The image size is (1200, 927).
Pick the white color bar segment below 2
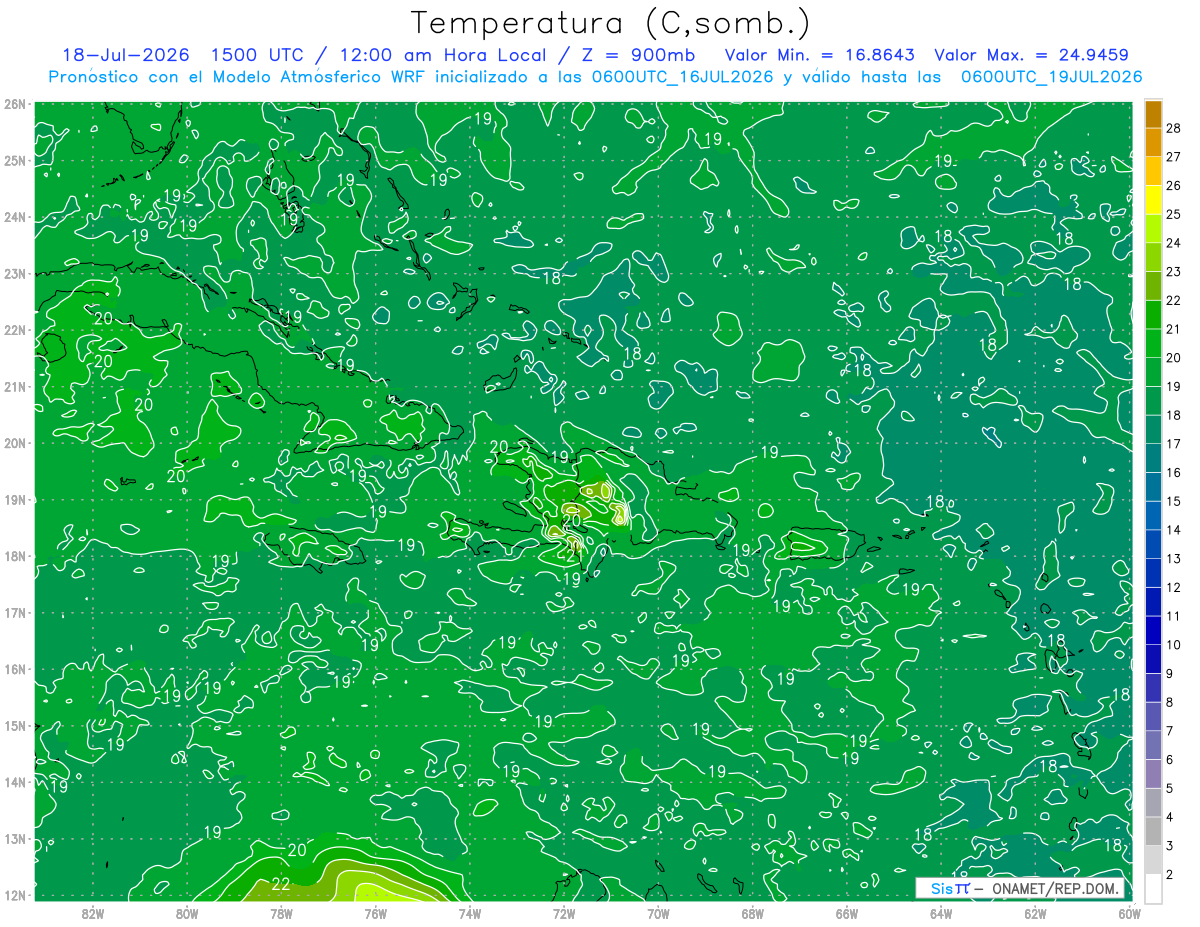click(1154, 888)
